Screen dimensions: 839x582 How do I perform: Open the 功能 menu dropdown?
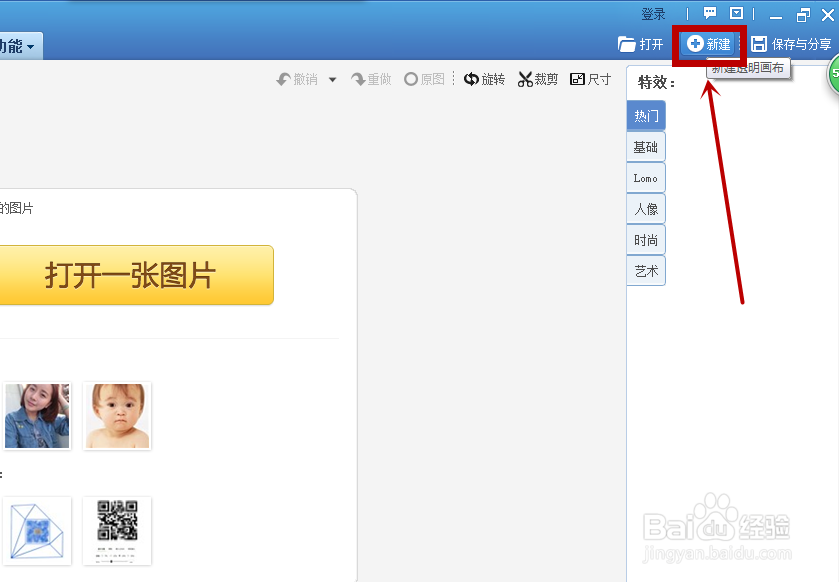[x=15, y=44]
